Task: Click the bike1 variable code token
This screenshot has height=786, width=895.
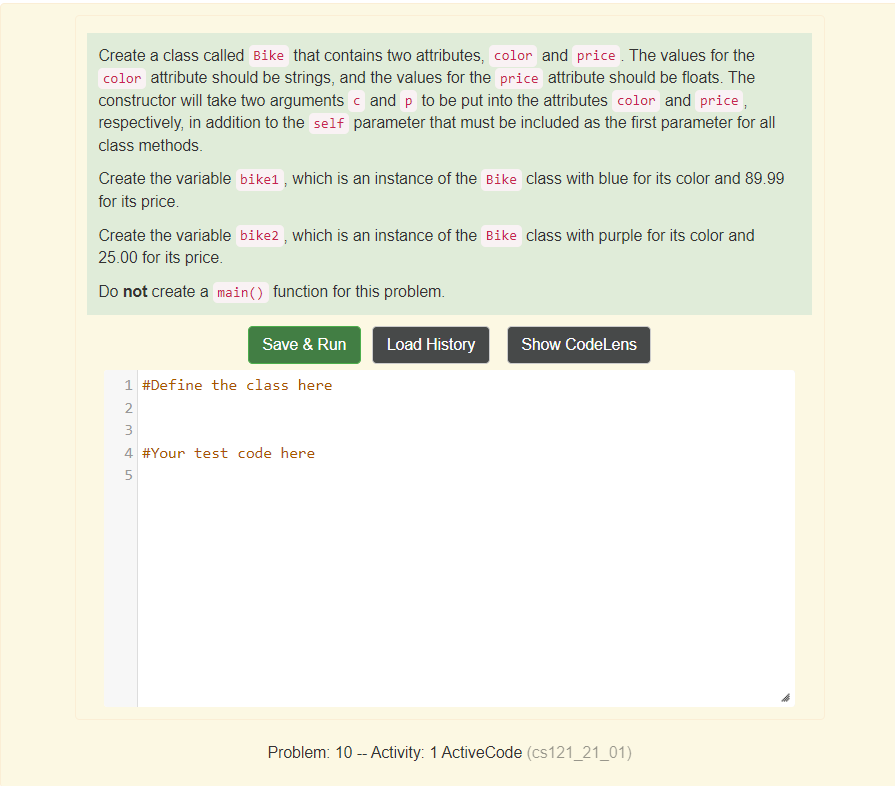Action: point(260,179)
